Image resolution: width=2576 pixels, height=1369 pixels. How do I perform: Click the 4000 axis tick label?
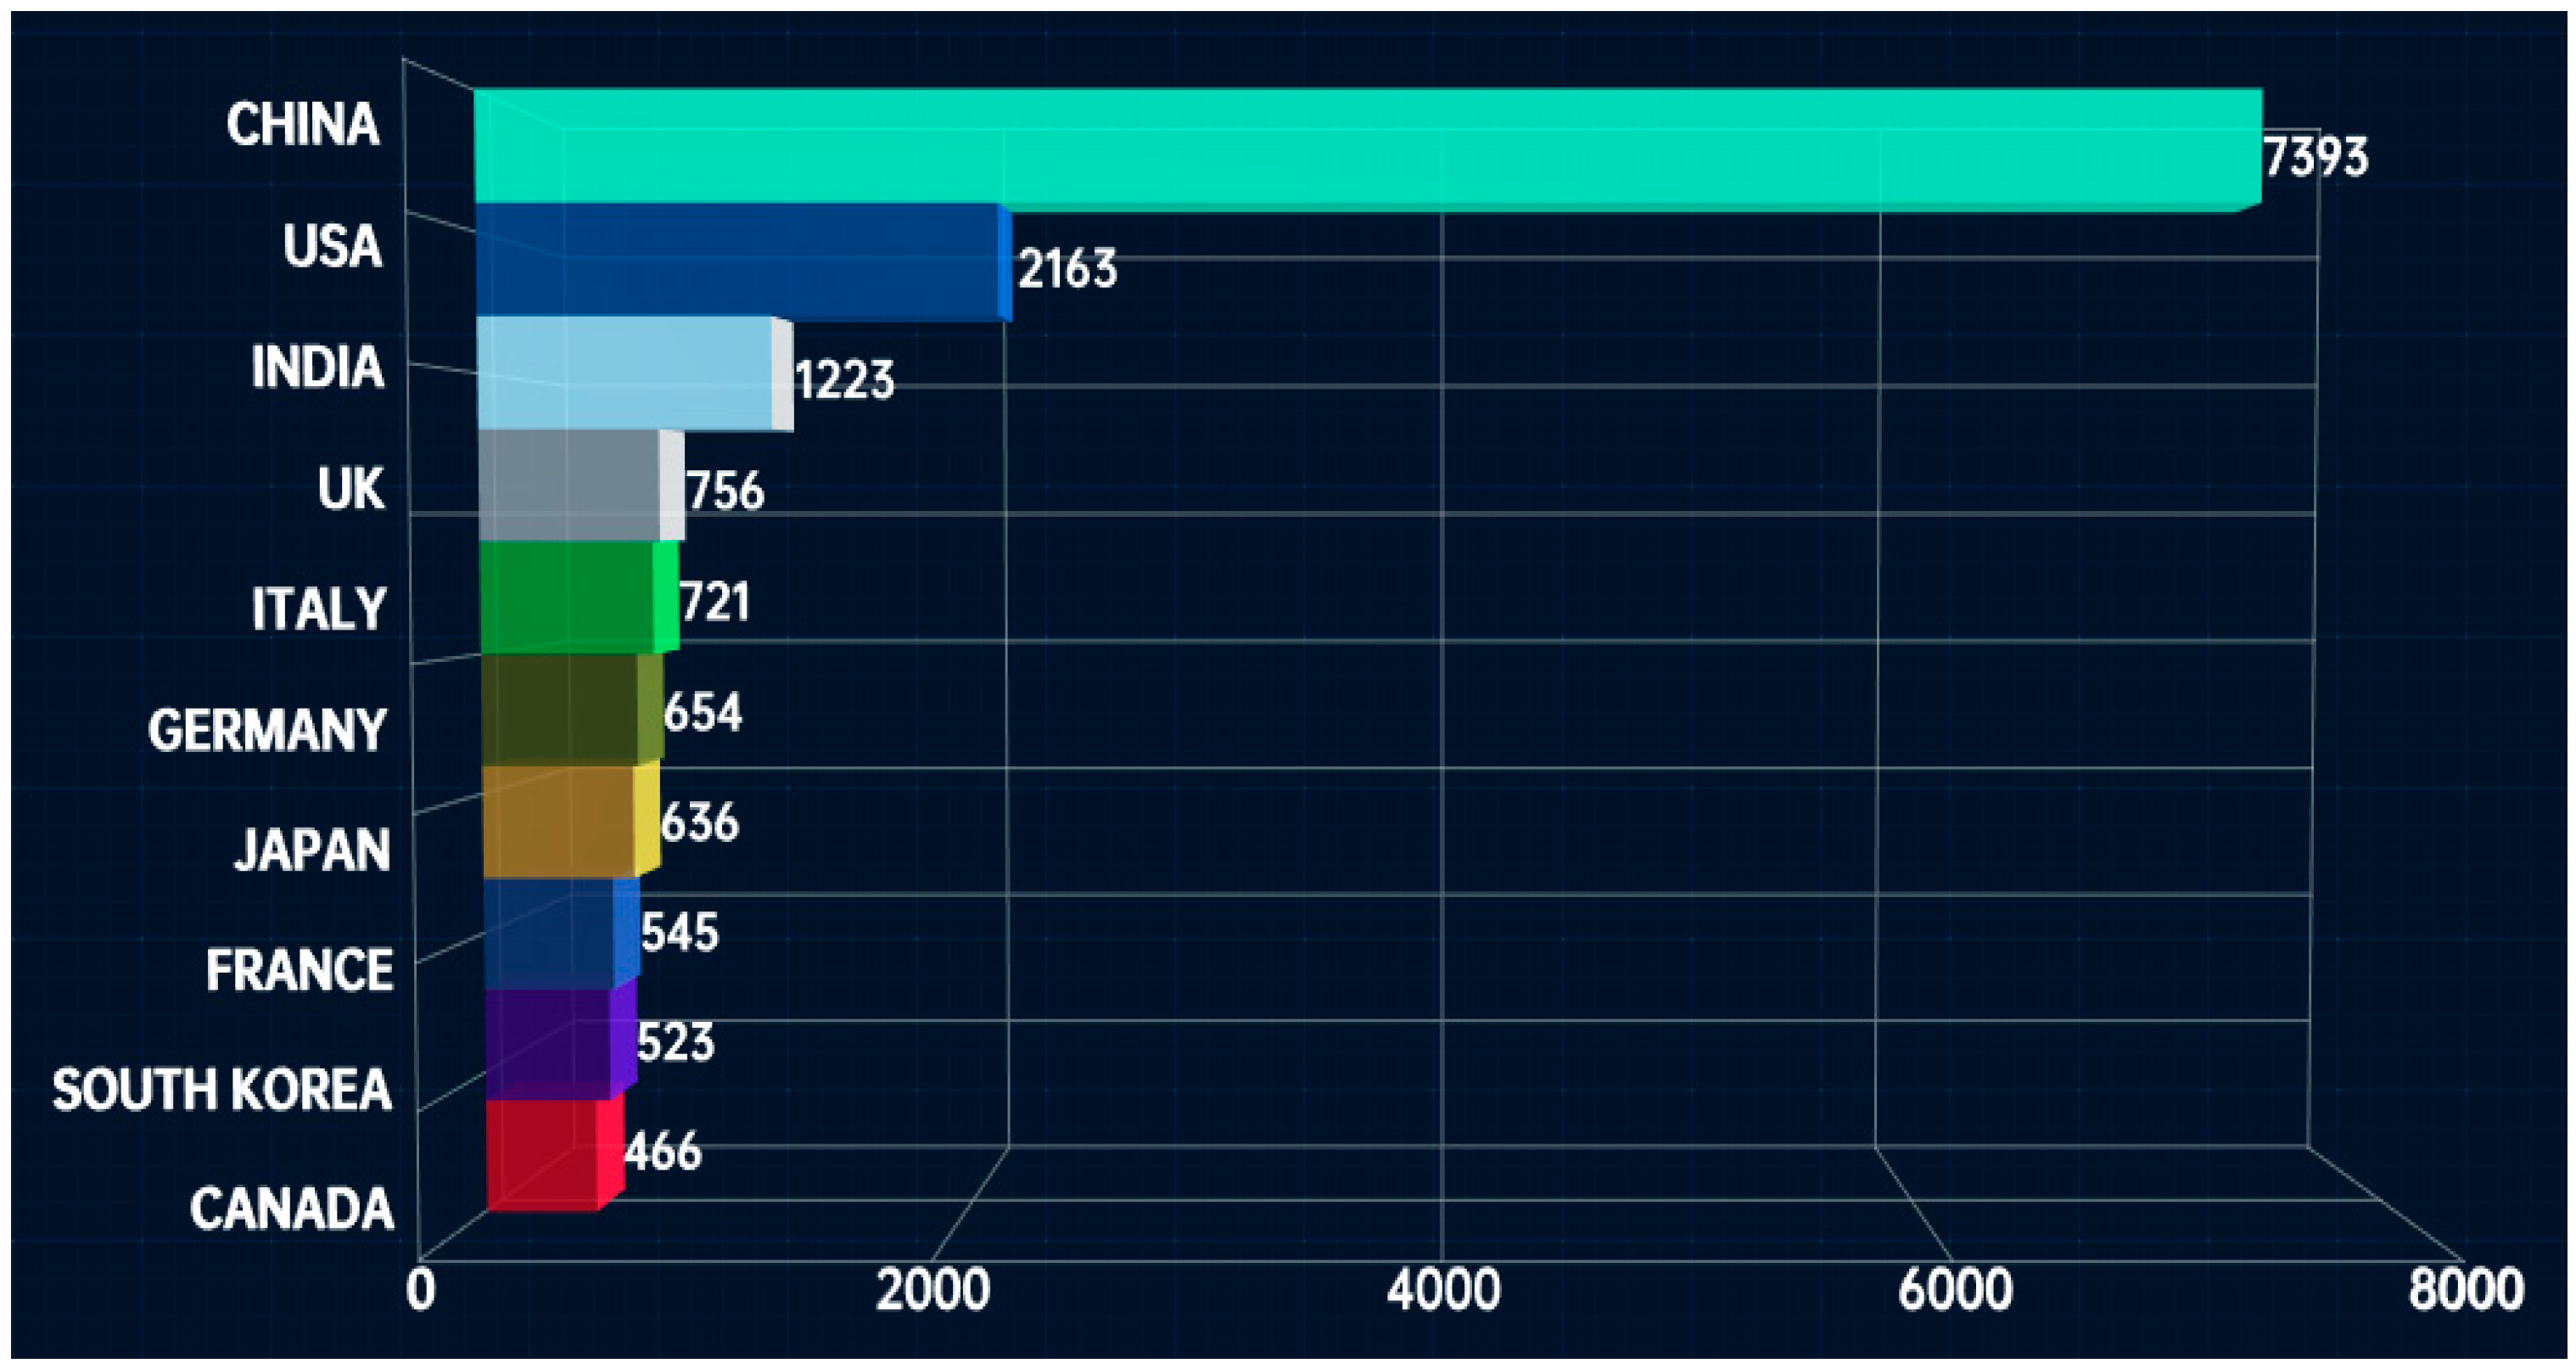pyautogui.click(x=1443, y=1290)
